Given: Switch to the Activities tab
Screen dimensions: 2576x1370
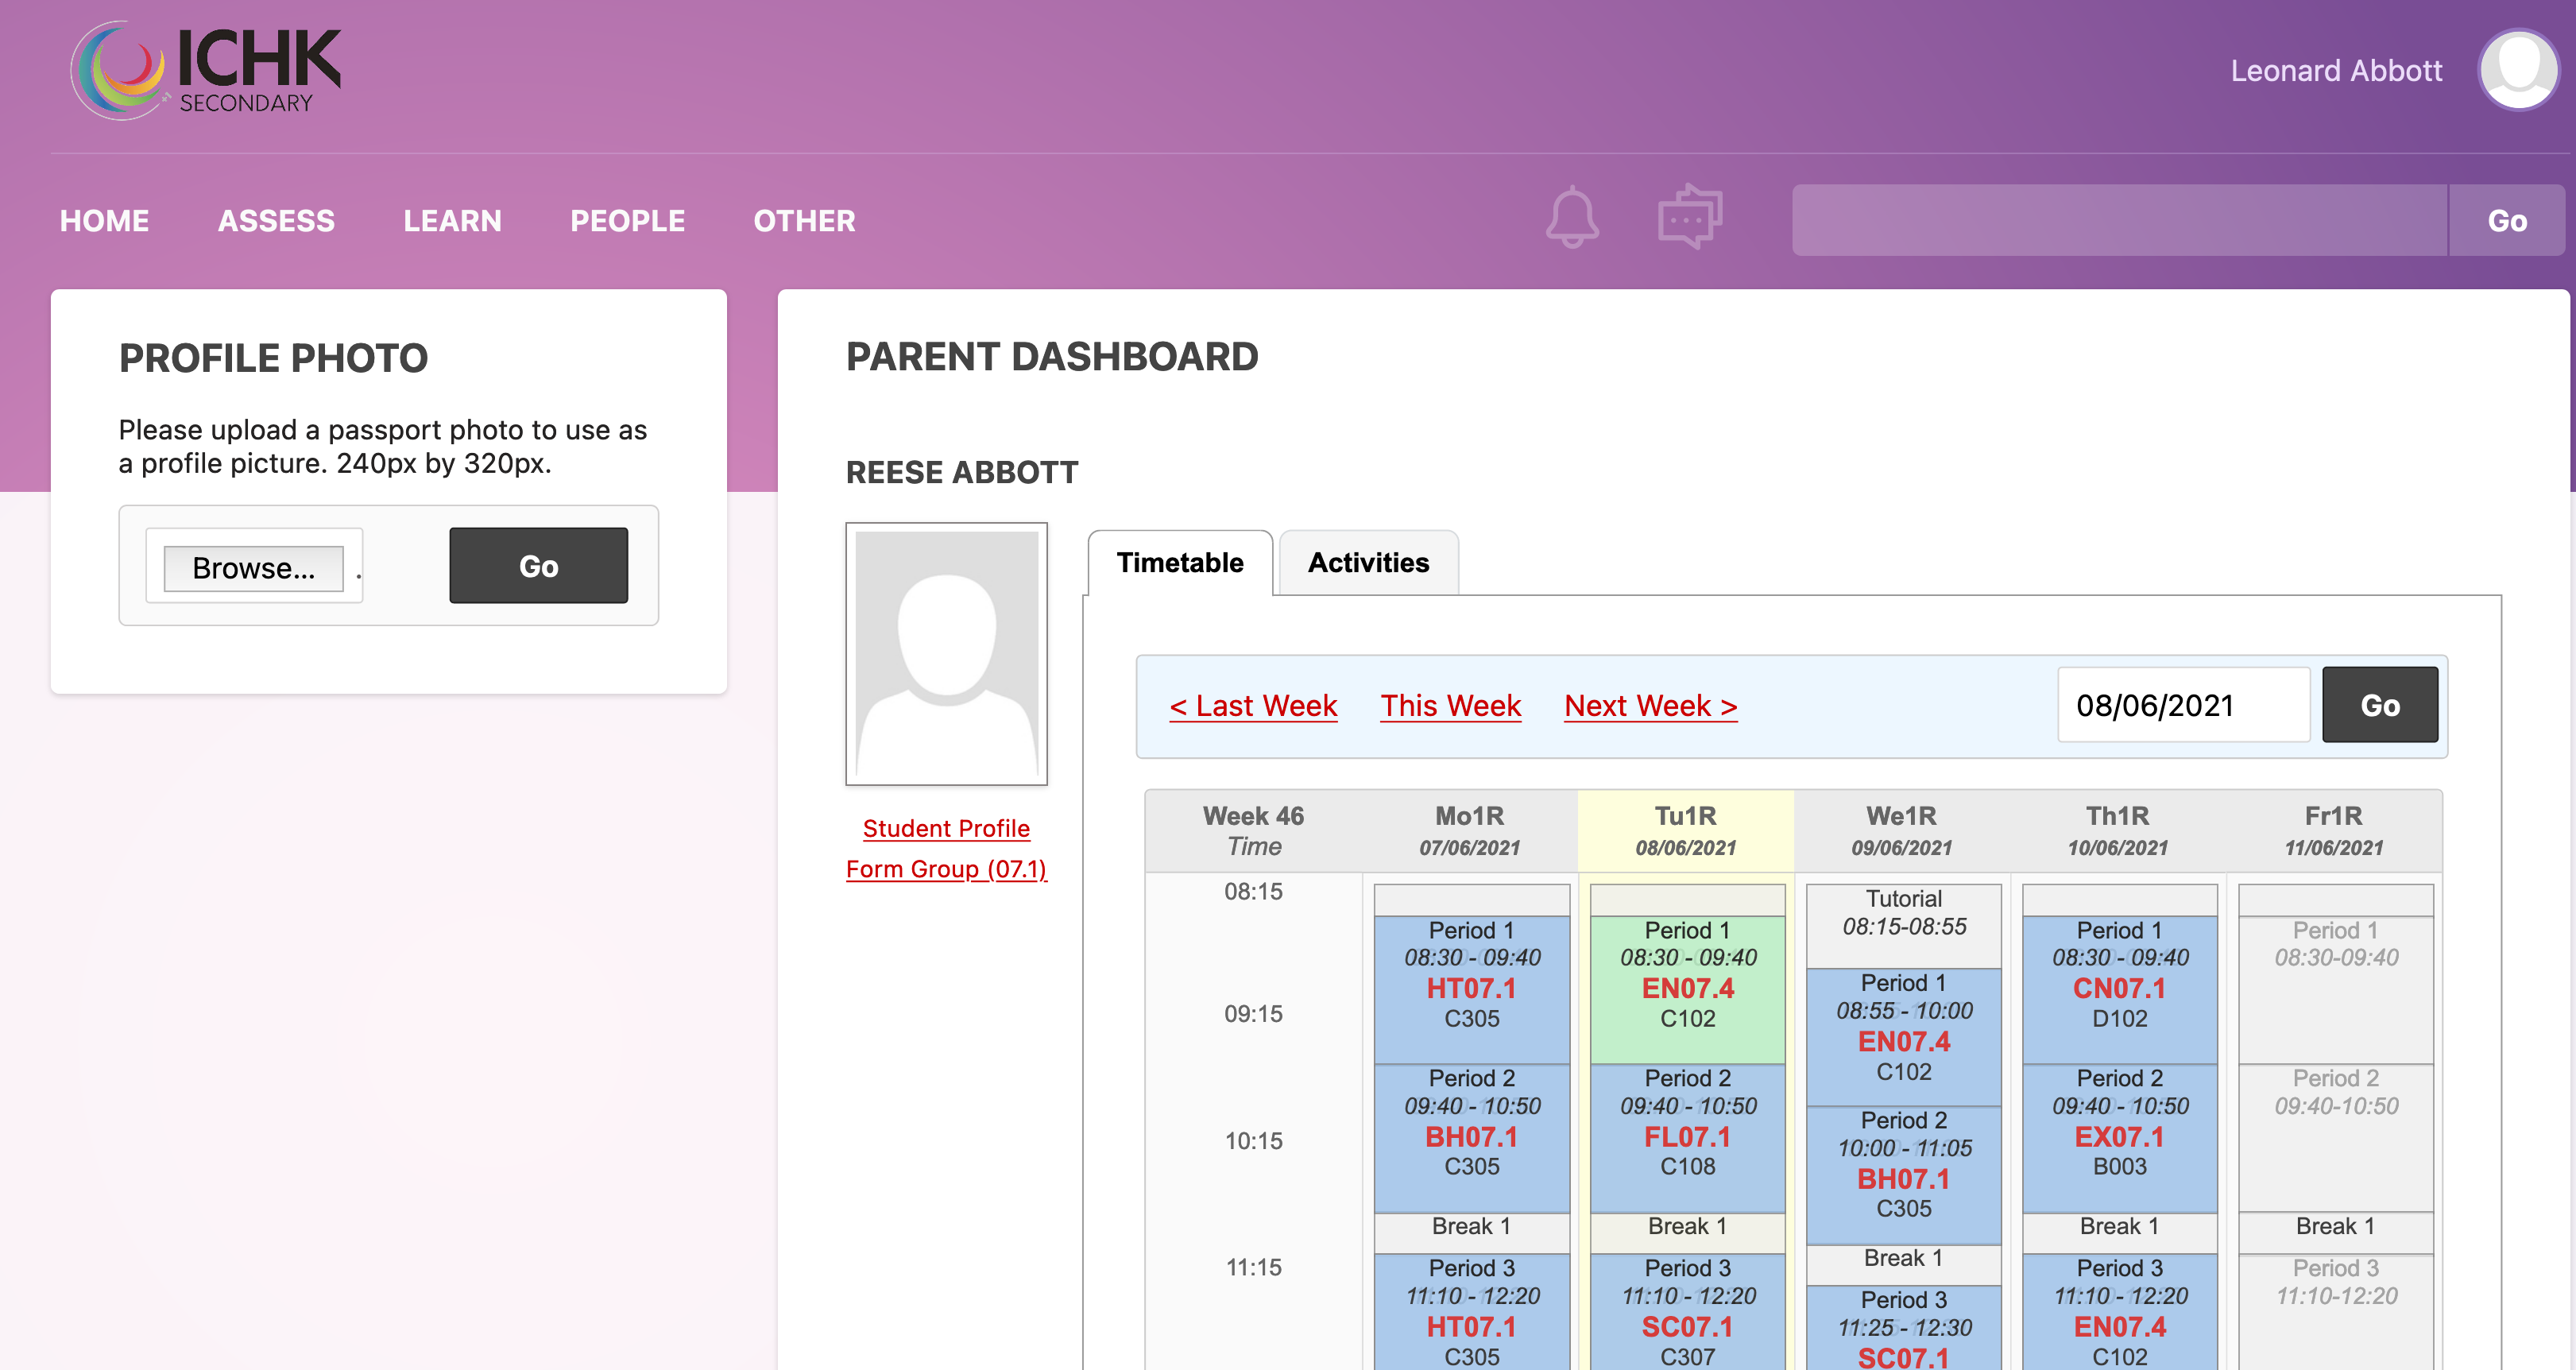Looking at the screenshot, I should pyautogui.click(x=1367, y=563).
